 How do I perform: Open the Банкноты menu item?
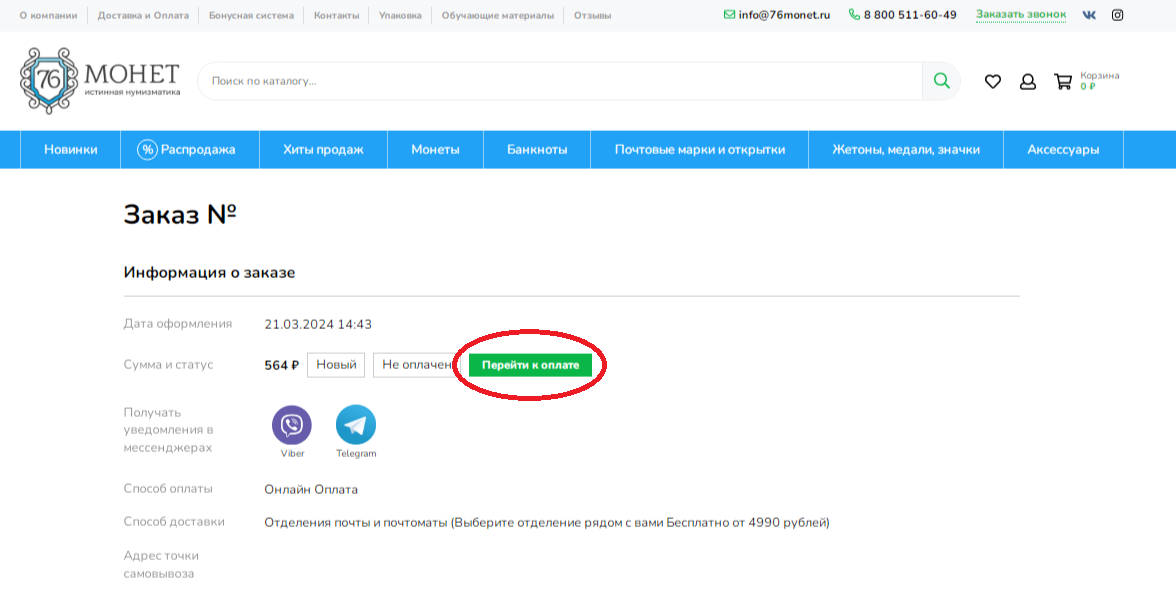click(537, 149)
